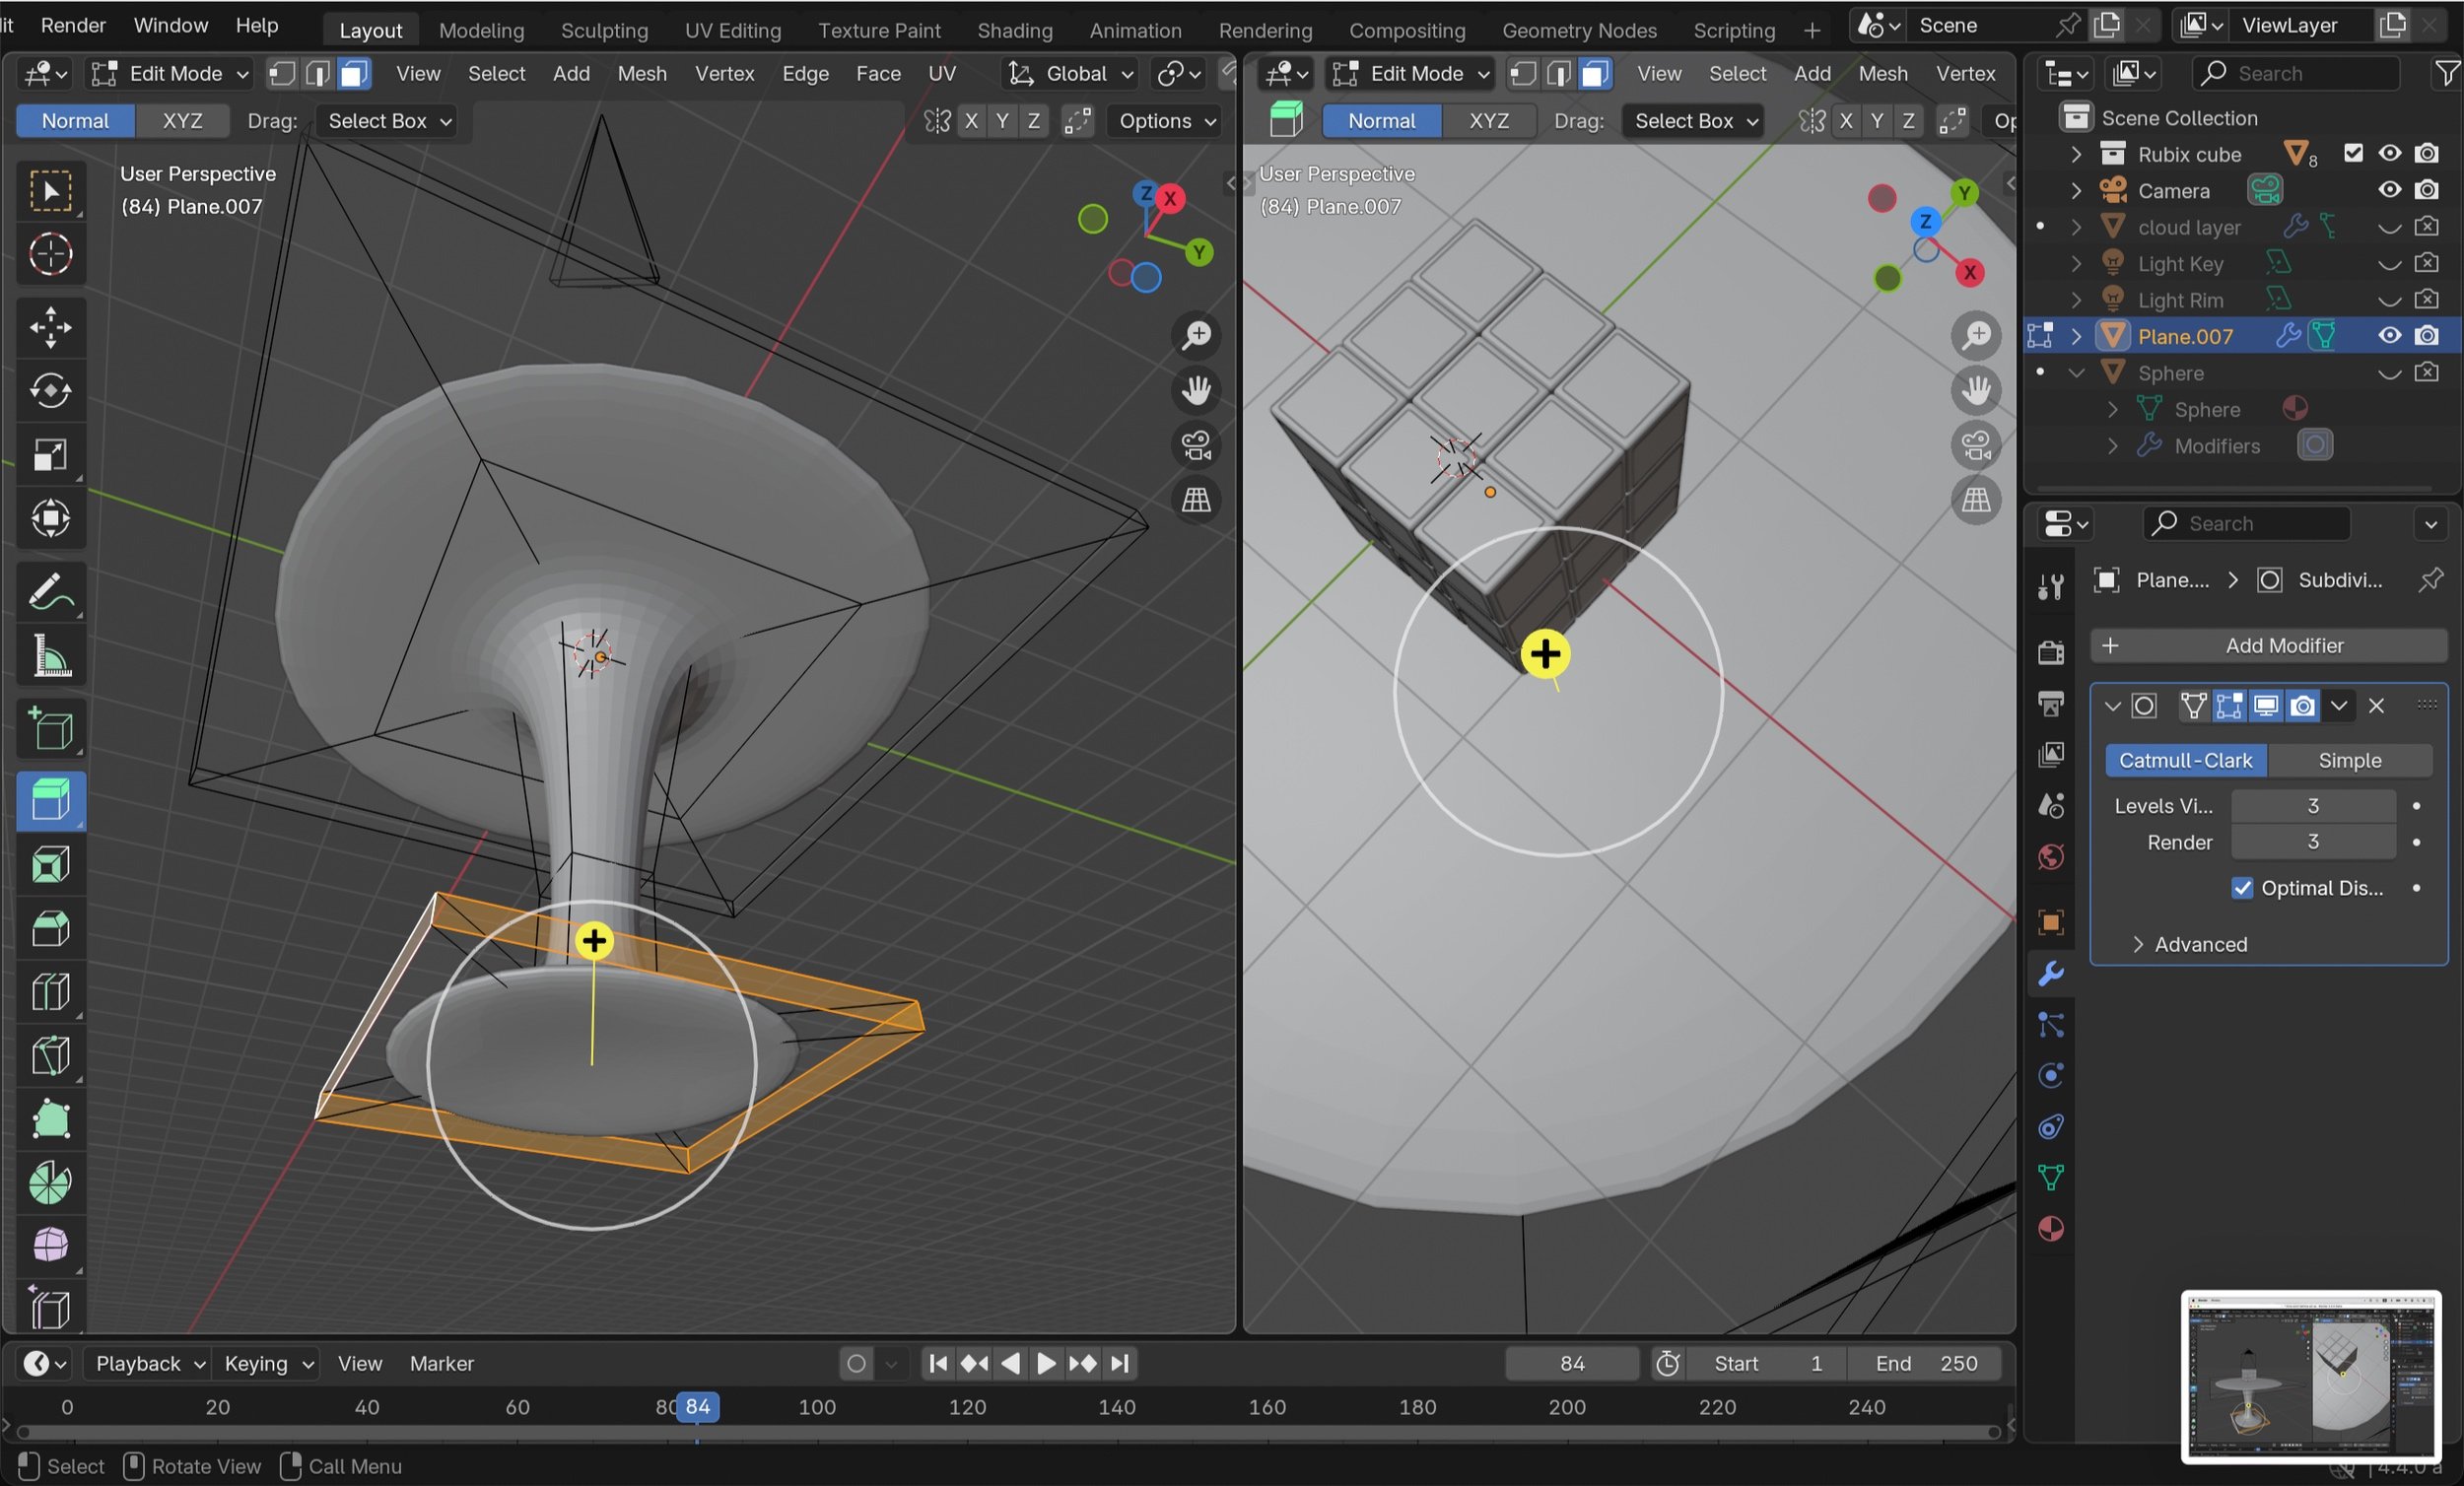
Task: Select the Bevel tool
Action: [x=50, y=929]
